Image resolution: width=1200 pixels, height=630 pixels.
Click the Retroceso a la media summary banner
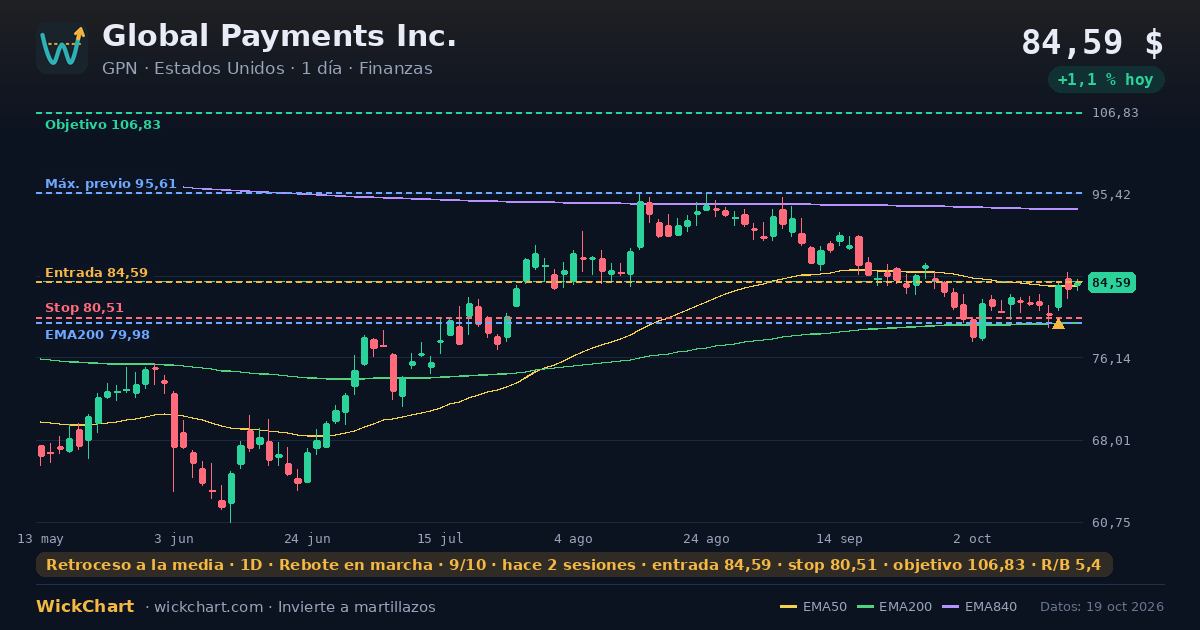click(x=574, y=565)
